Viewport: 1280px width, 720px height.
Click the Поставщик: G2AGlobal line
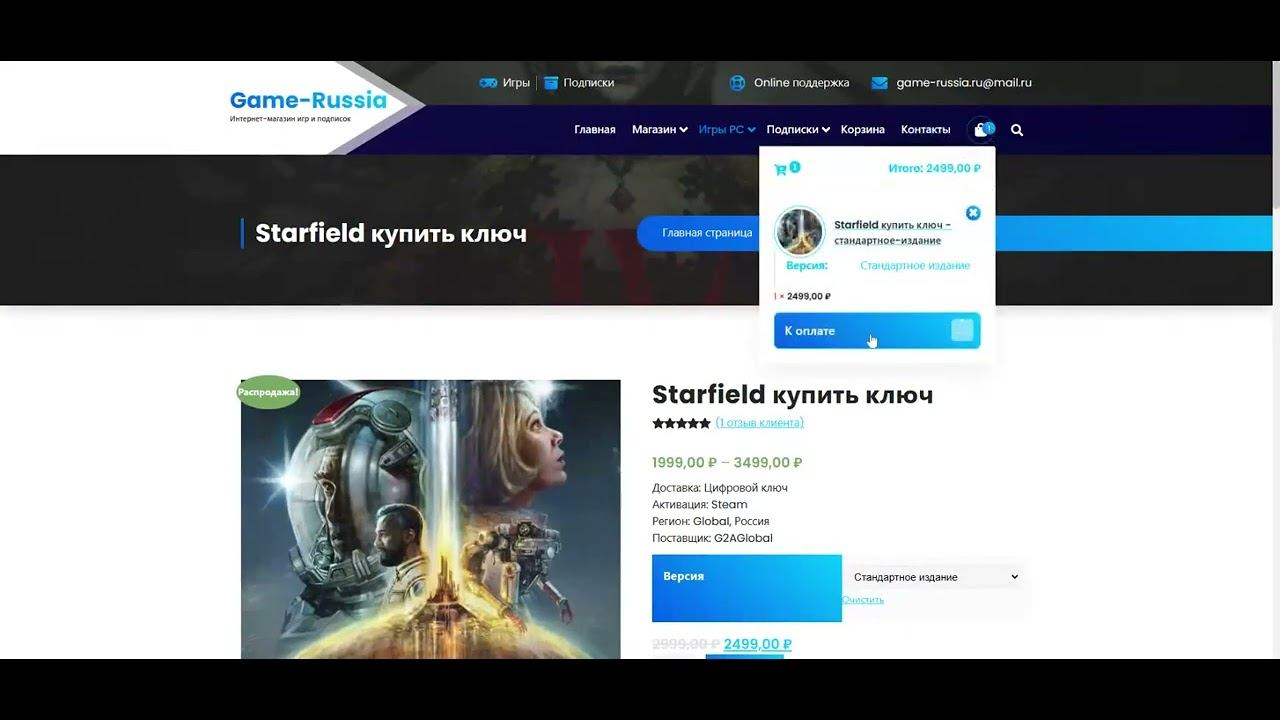click(x=712, y=538)
